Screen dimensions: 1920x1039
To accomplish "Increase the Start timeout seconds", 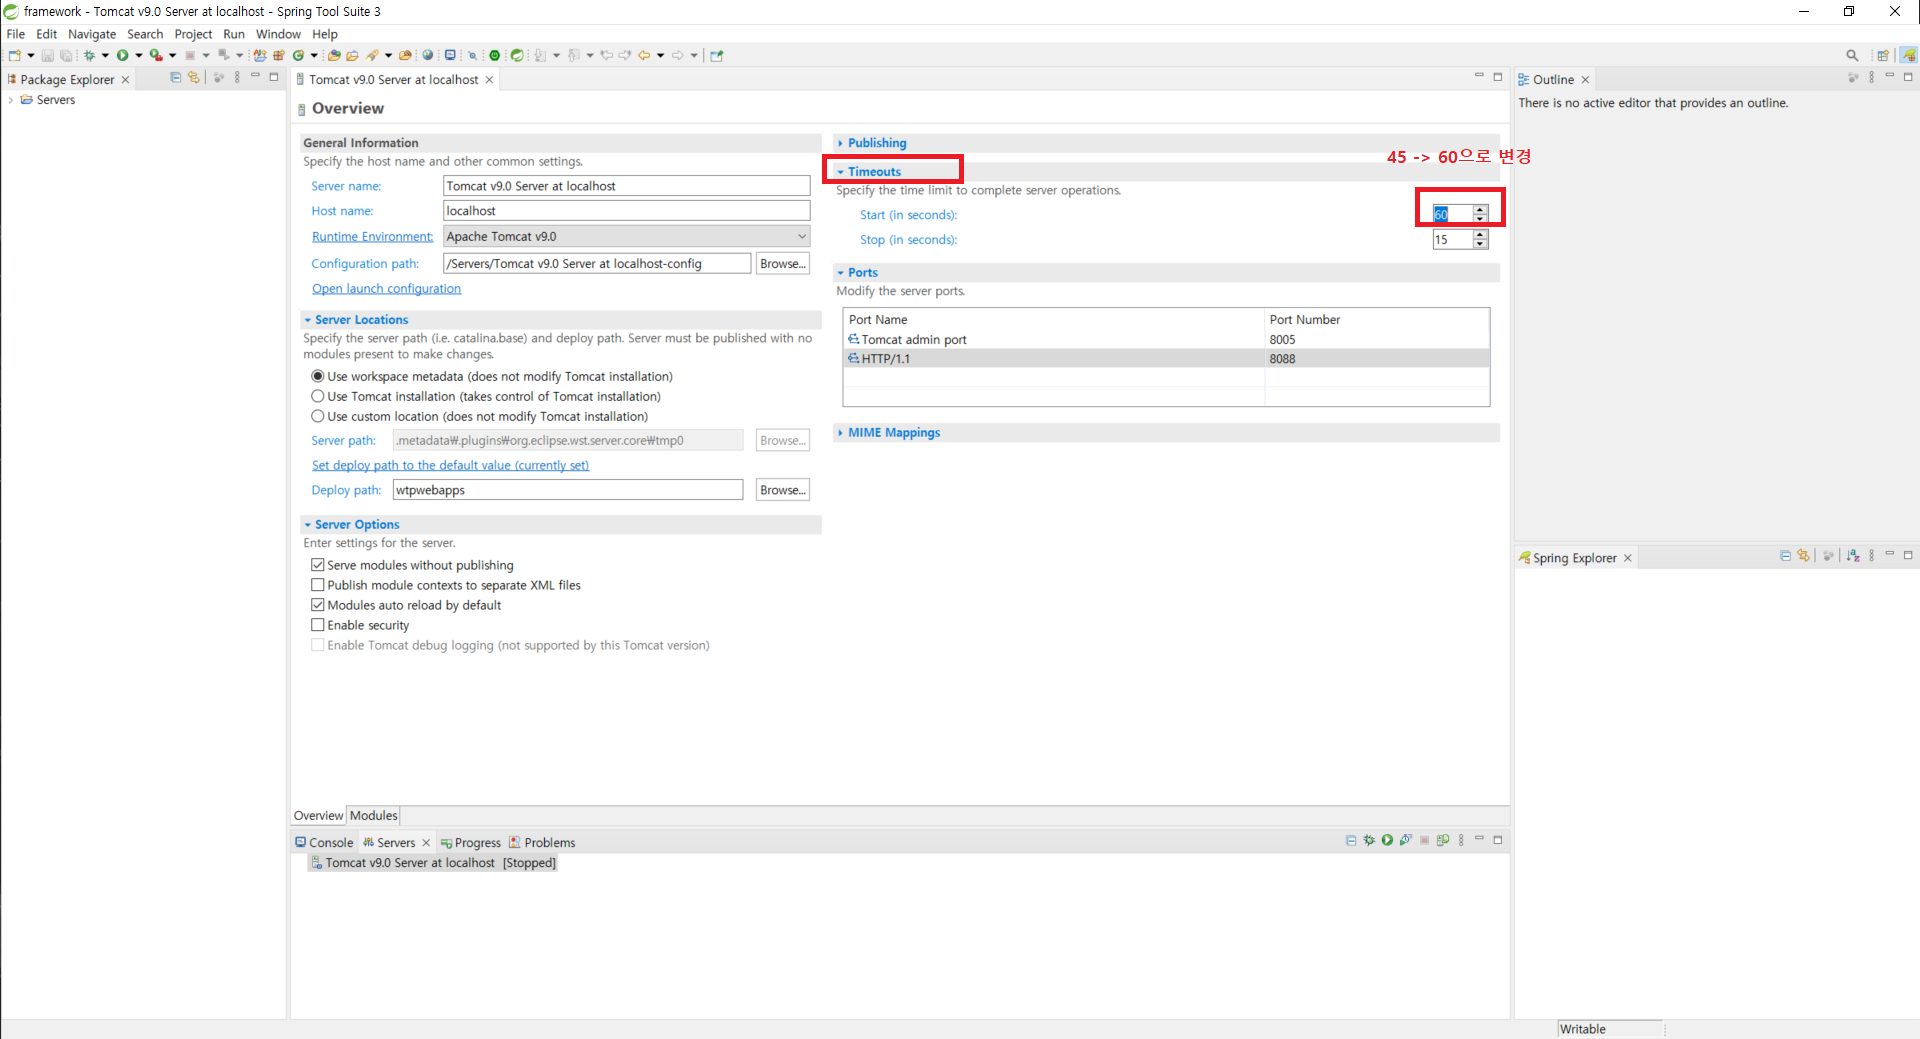I will 1480,209.
